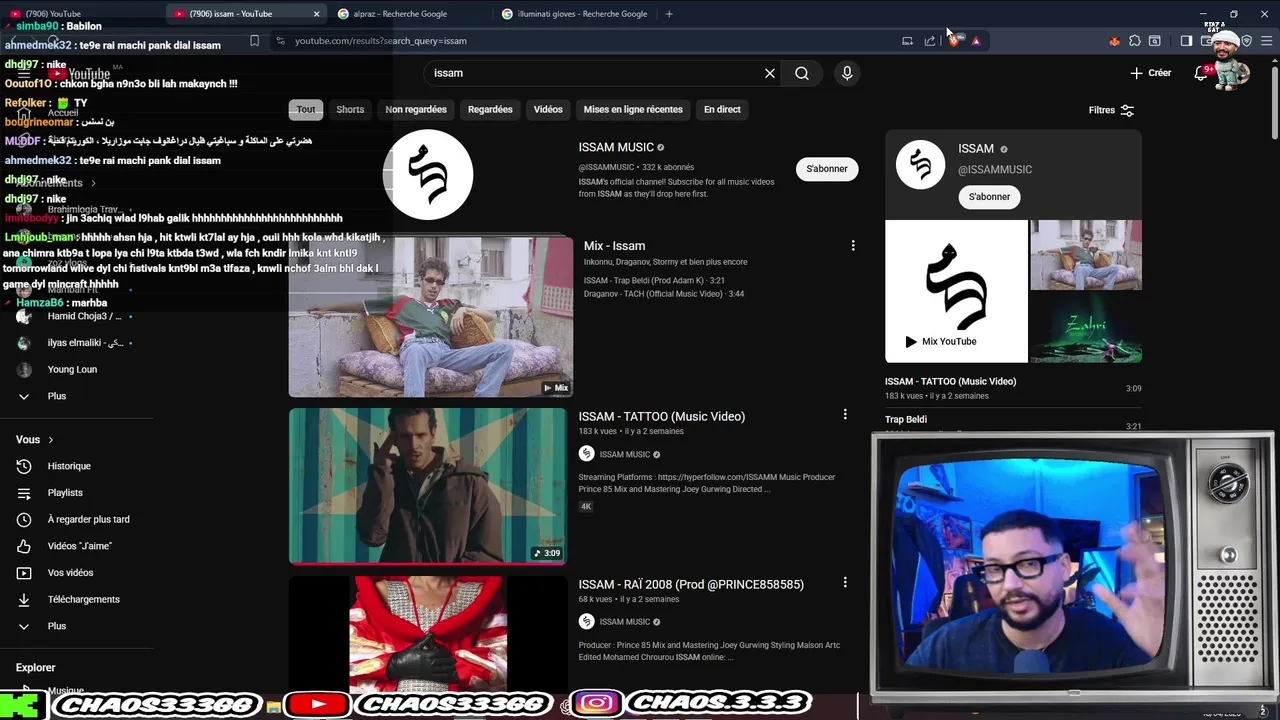The width and height of the screenshot is (1280, 720).
Task: Open the ISSAM MUSIC channel name link
Action: click(x=616, y=147)
